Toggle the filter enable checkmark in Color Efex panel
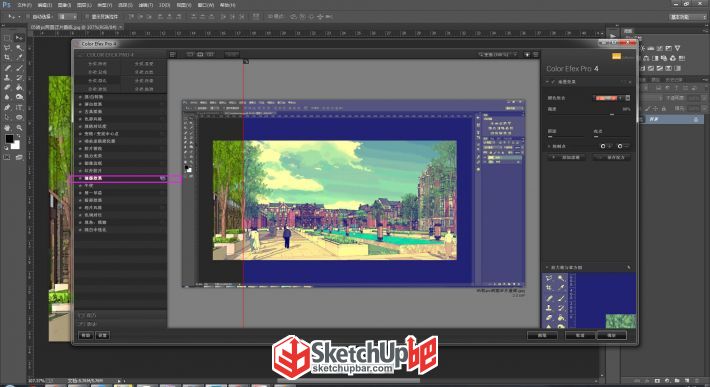 553,82
